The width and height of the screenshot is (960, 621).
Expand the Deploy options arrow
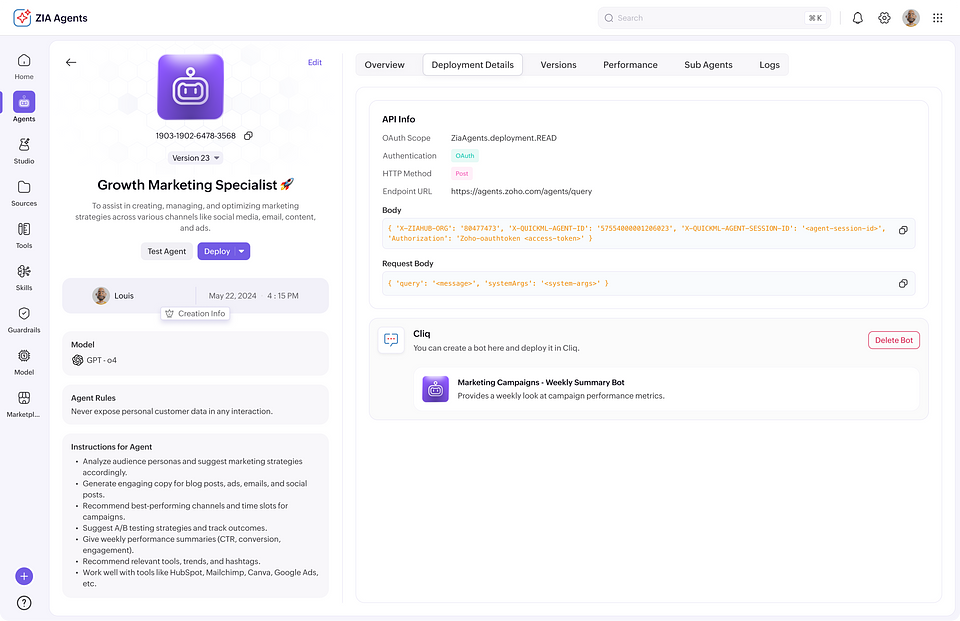point(242,251)
